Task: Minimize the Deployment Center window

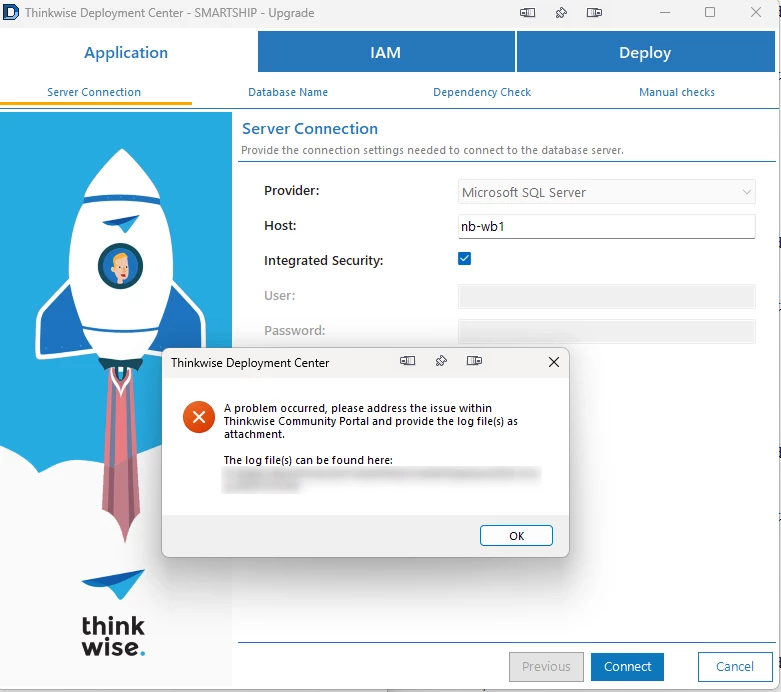Action: pyautogui.click(x=664, y=12)
